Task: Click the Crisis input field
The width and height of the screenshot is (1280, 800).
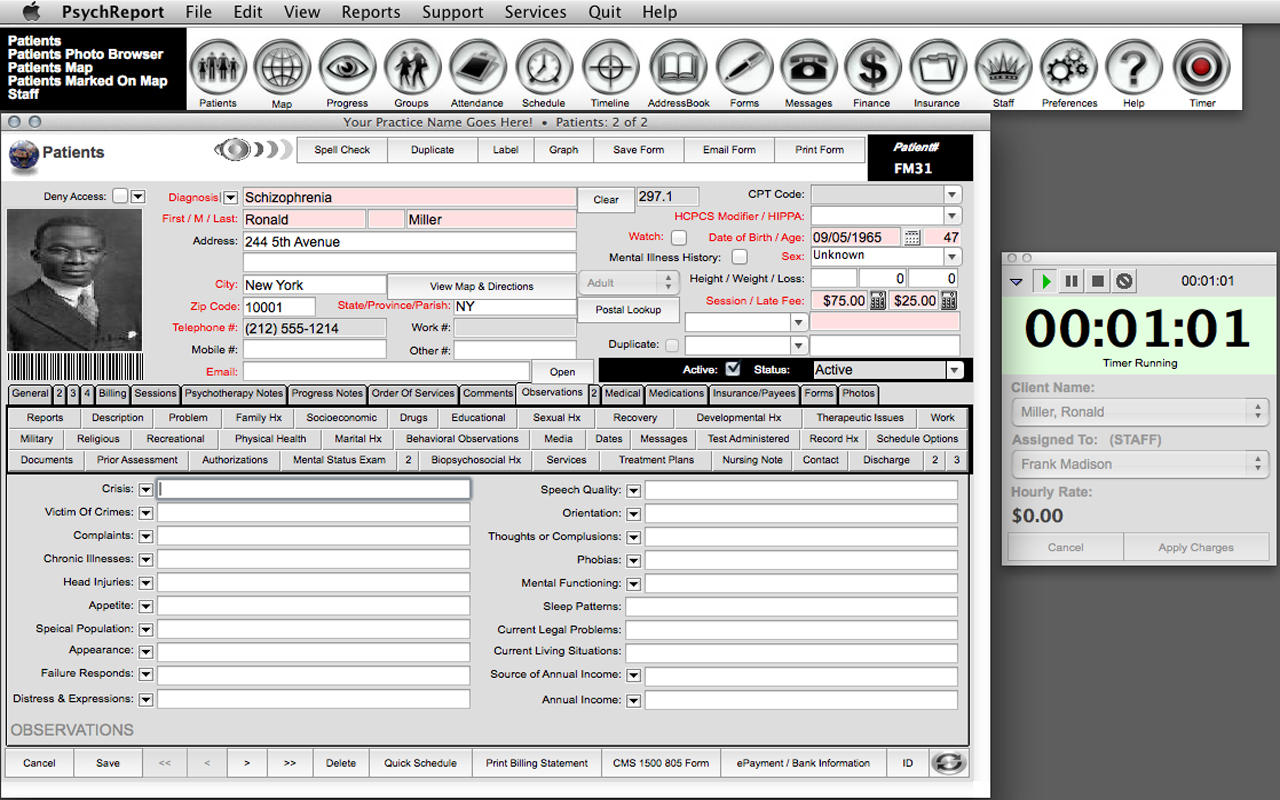Action: pyautogui.click(x=314, y=489)
